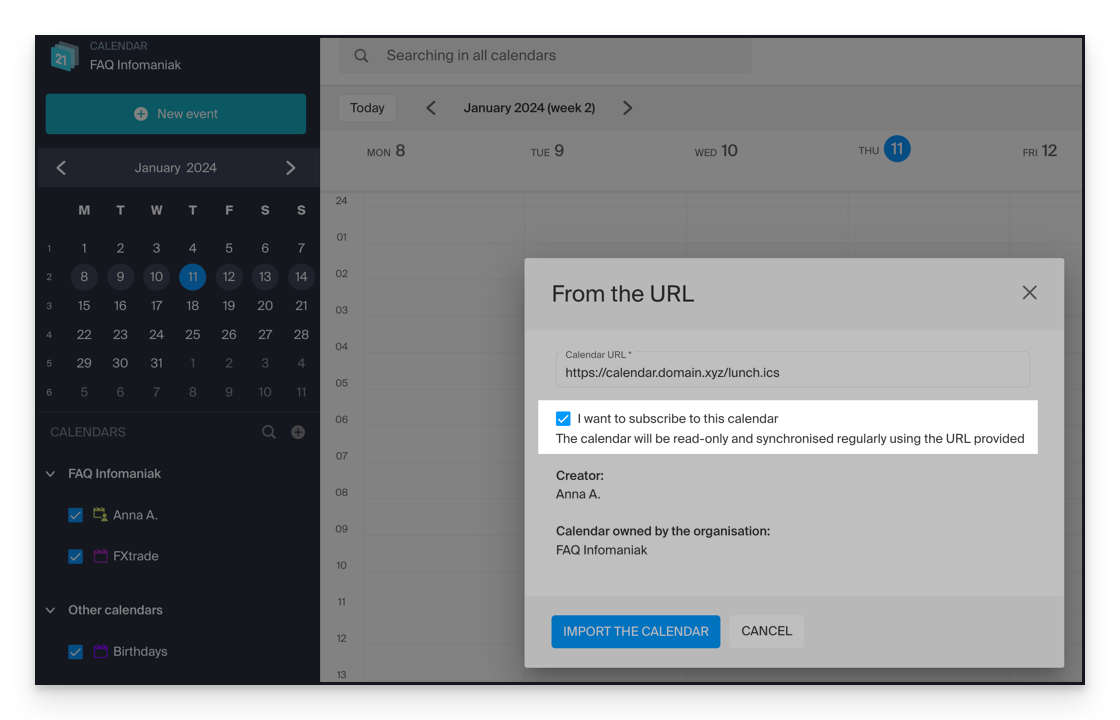This screenshot has height=720, width=1120.
Task: Click the Today button
Action: click(367, 107)
